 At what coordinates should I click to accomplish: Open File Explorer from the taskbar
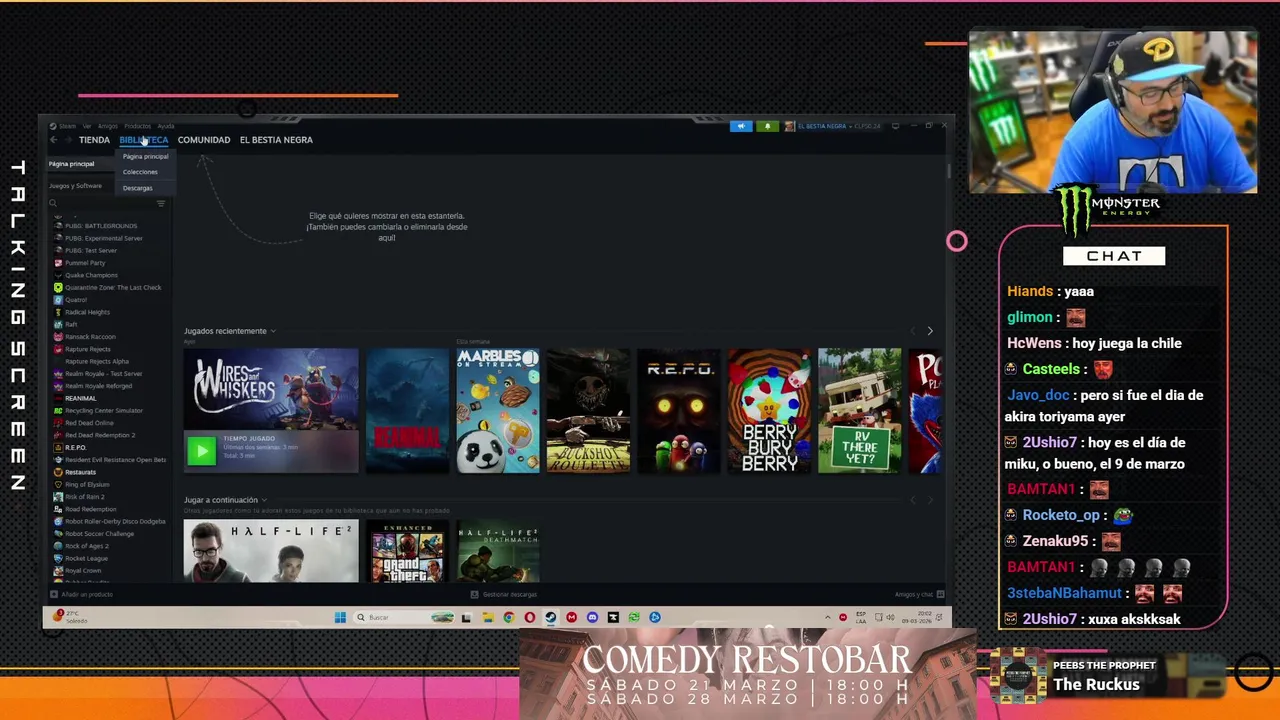click(x=487, y=617)
